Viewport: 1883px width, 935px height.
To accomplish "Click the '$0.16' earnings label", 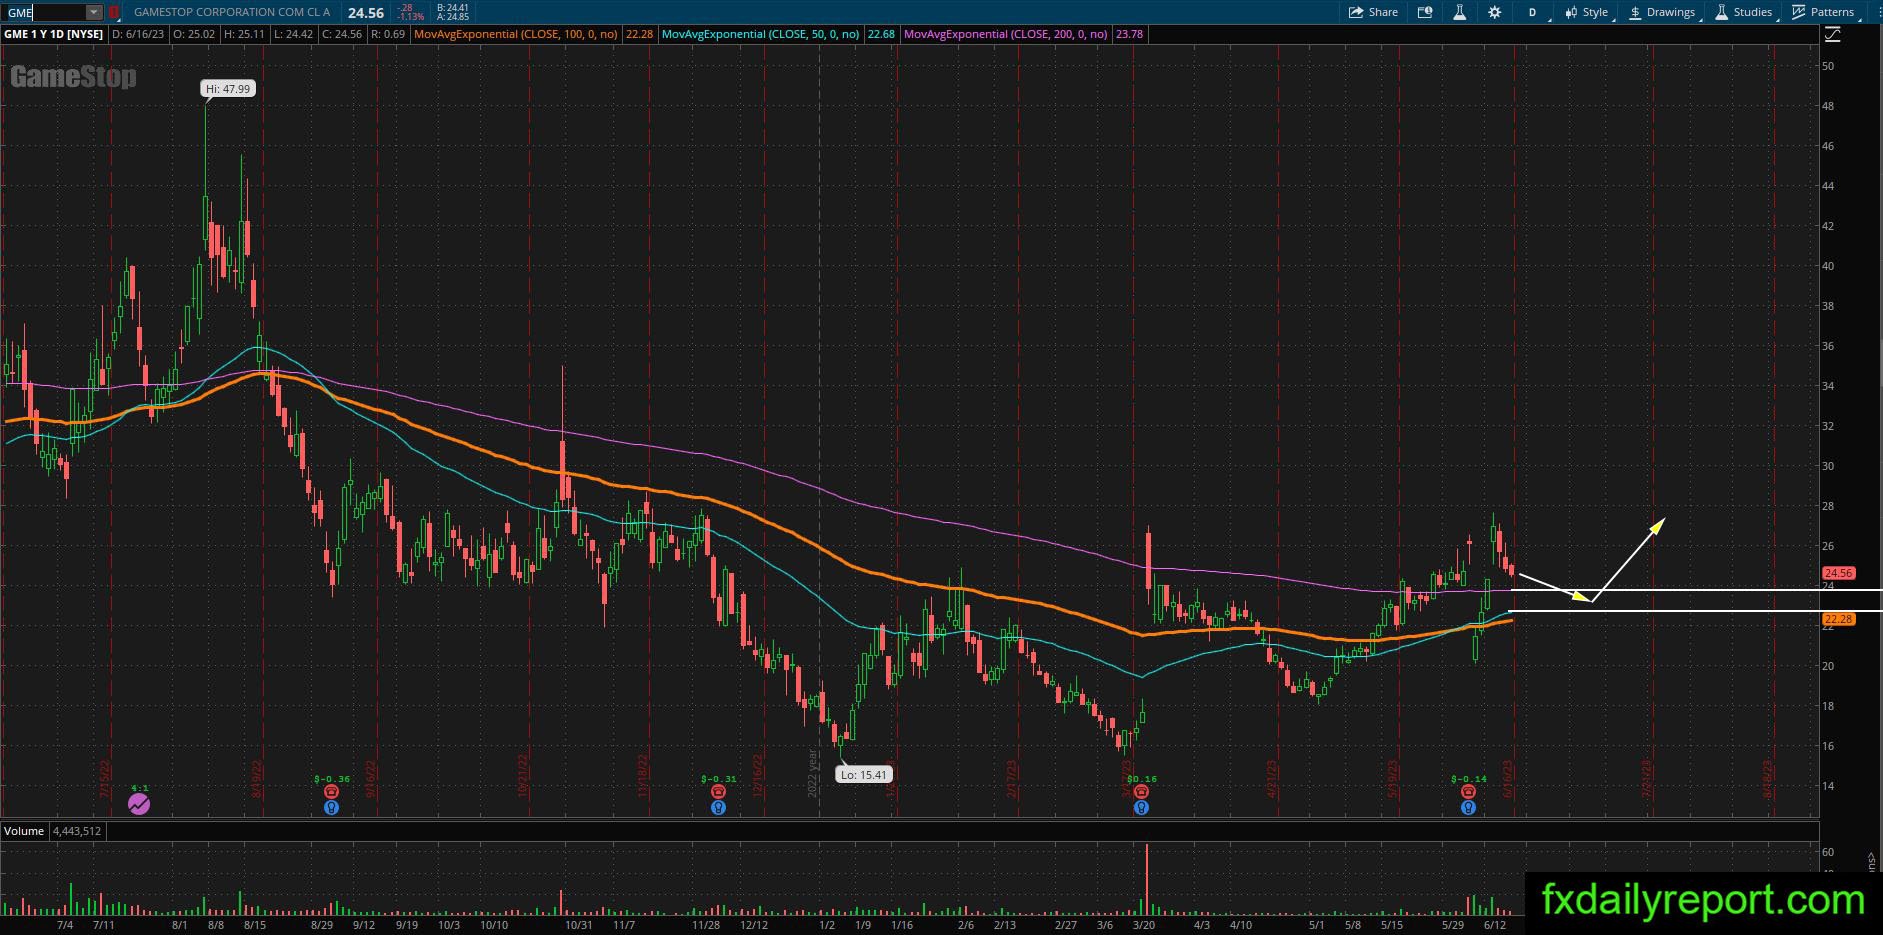I will click(x=1141, y=779).
